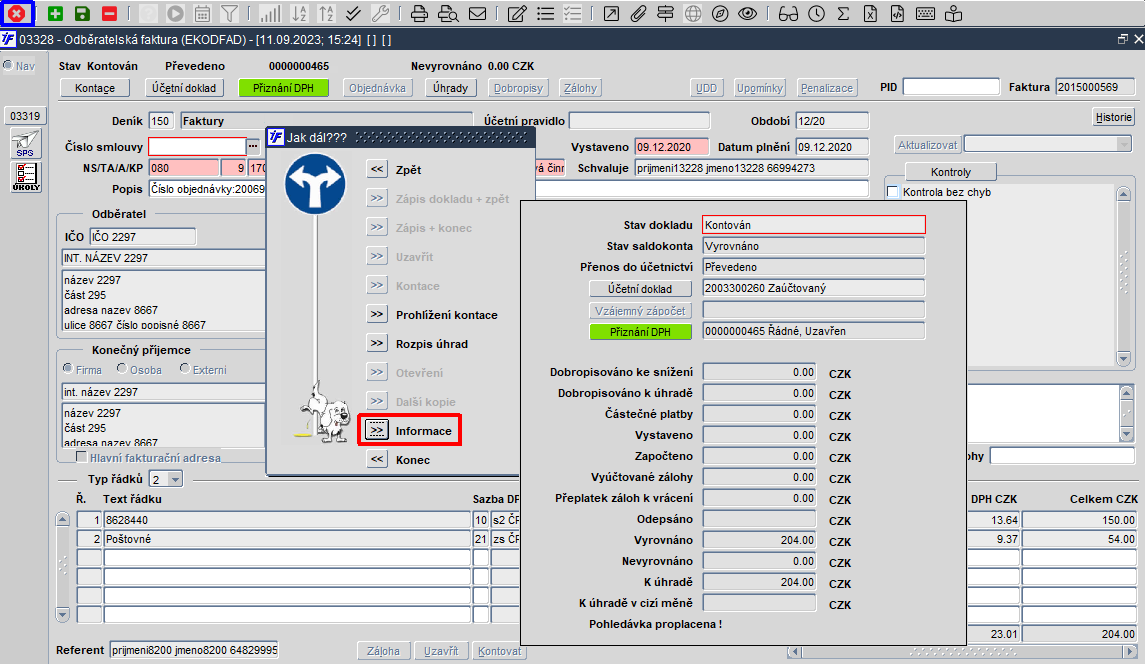Click the sigma sum icon in the toolbar

click(x=843, y=14)
